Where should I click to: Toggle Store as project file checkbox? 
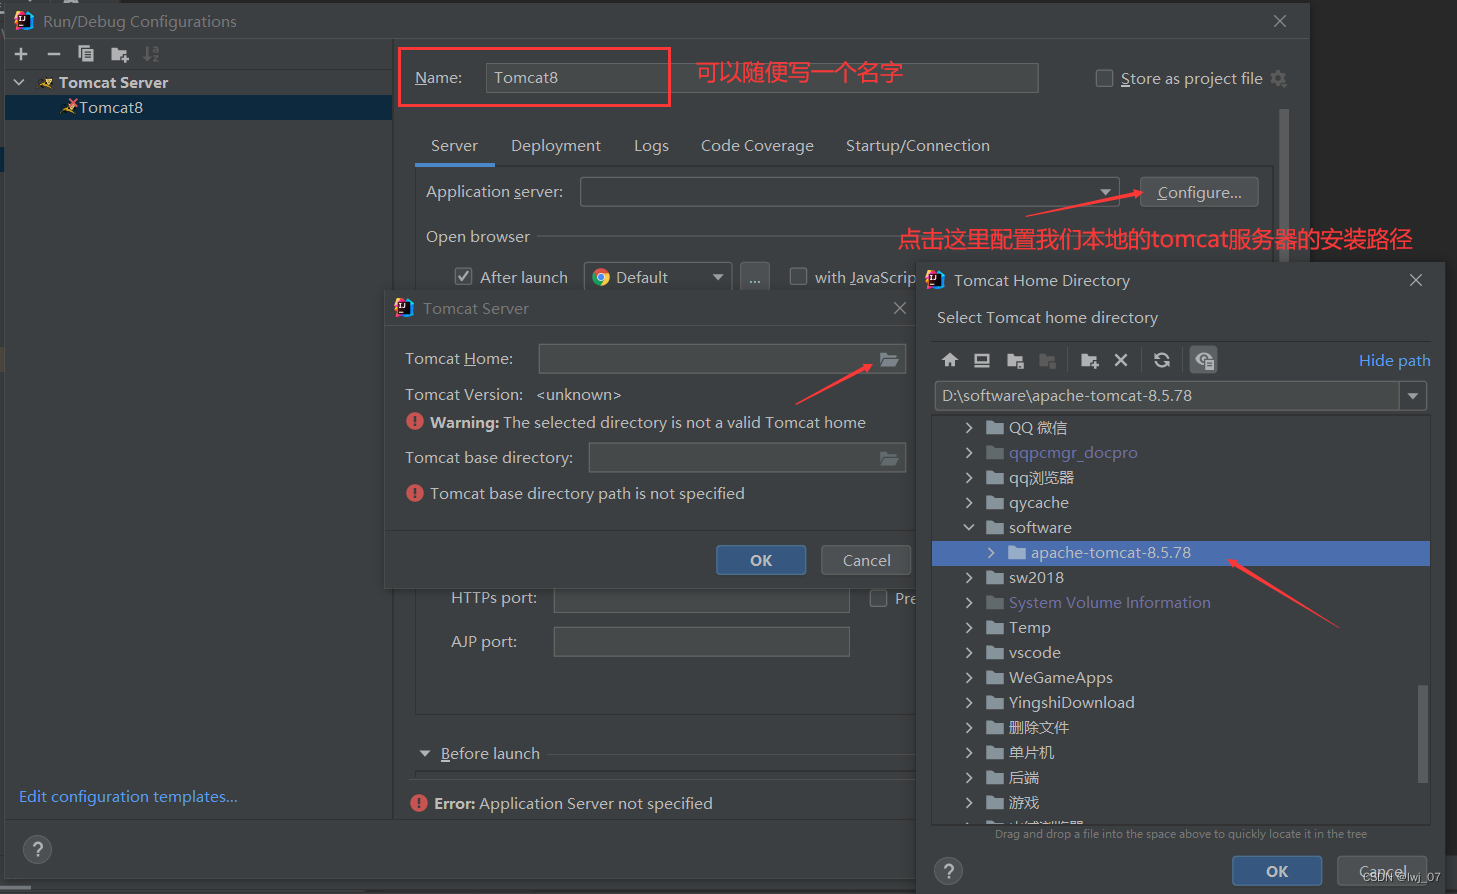pyautogui.click(x=1105, y=78)
